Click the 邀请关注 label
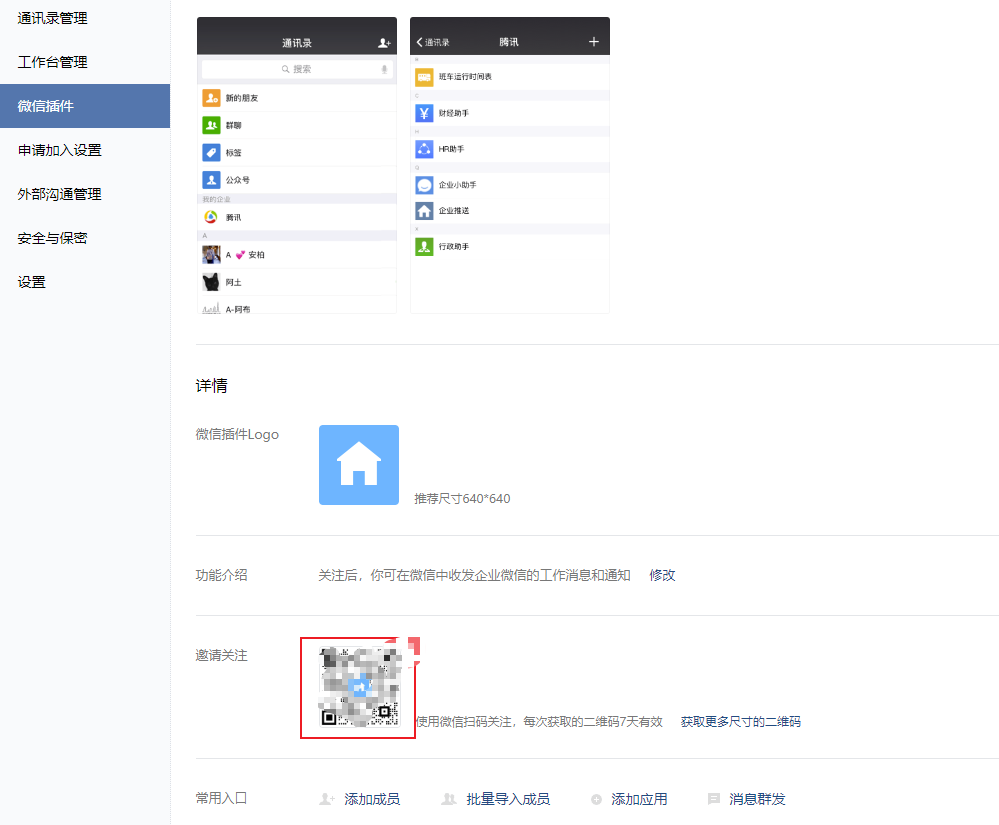This screenshot has width=999, height=825. 221,656
